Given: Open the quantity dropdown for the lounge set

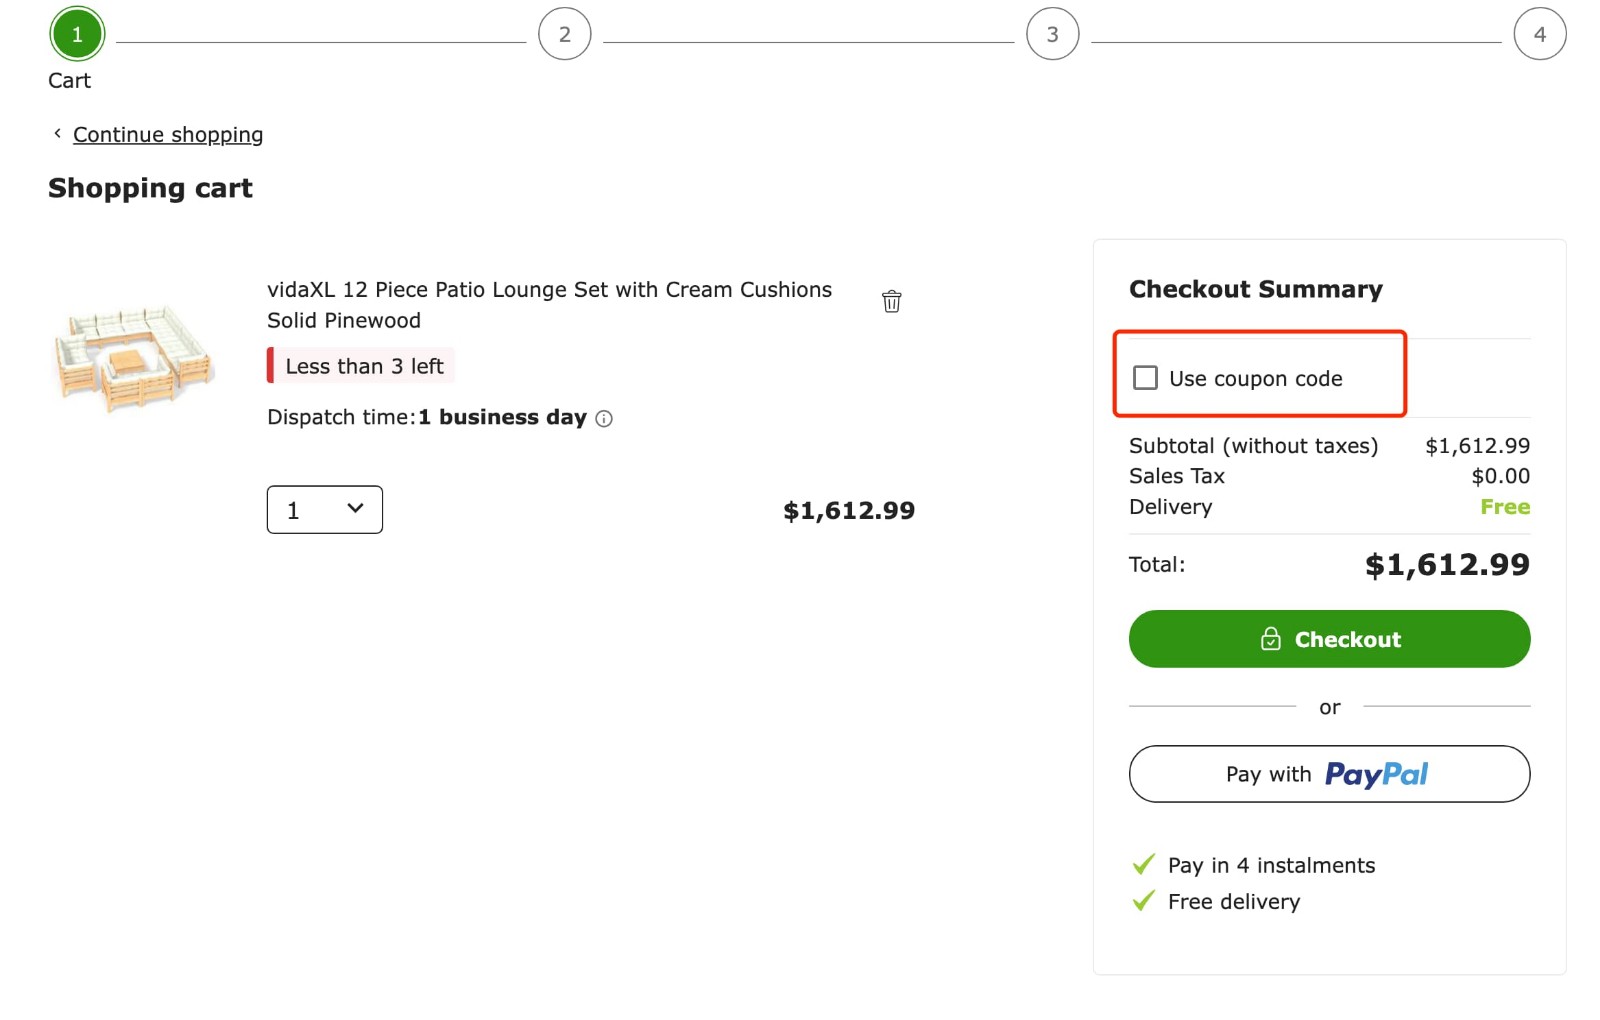Looking at the screenshot, I should pyautogui.click(x=323, y=509).
